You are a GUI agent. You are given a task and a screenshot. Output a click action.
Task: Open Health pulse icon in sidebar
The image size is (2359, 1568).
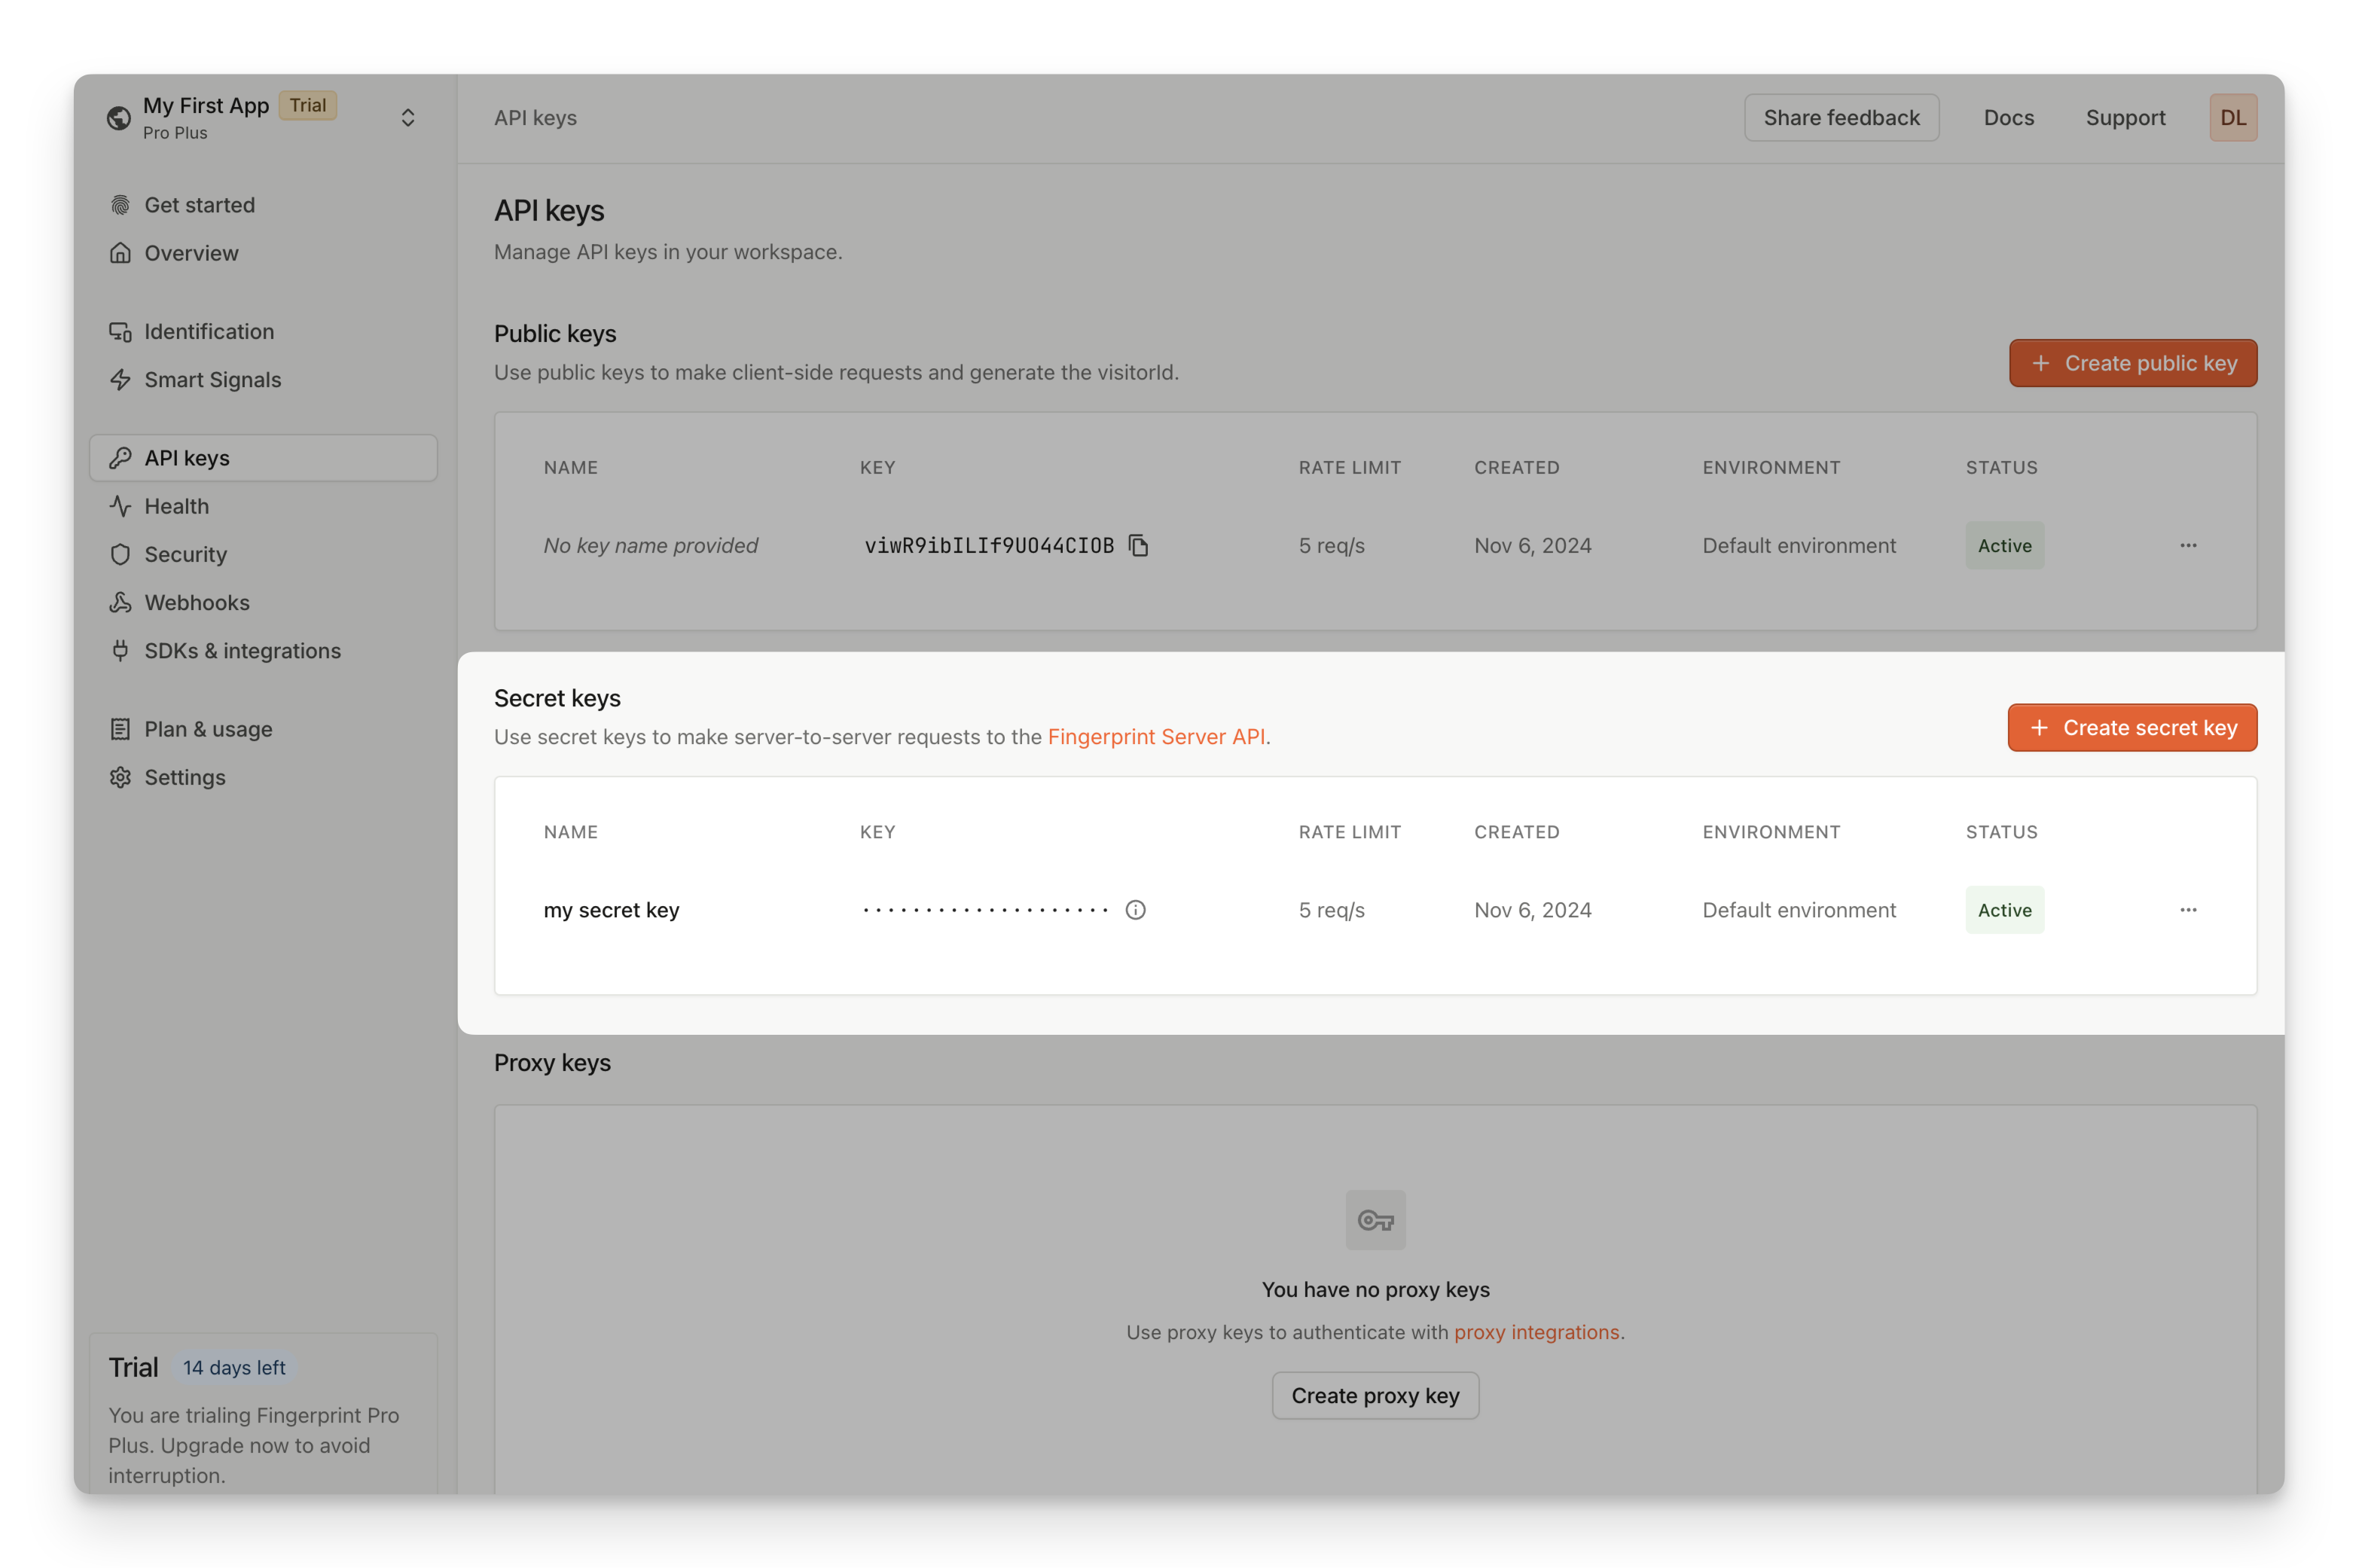[x=120, y=506]
